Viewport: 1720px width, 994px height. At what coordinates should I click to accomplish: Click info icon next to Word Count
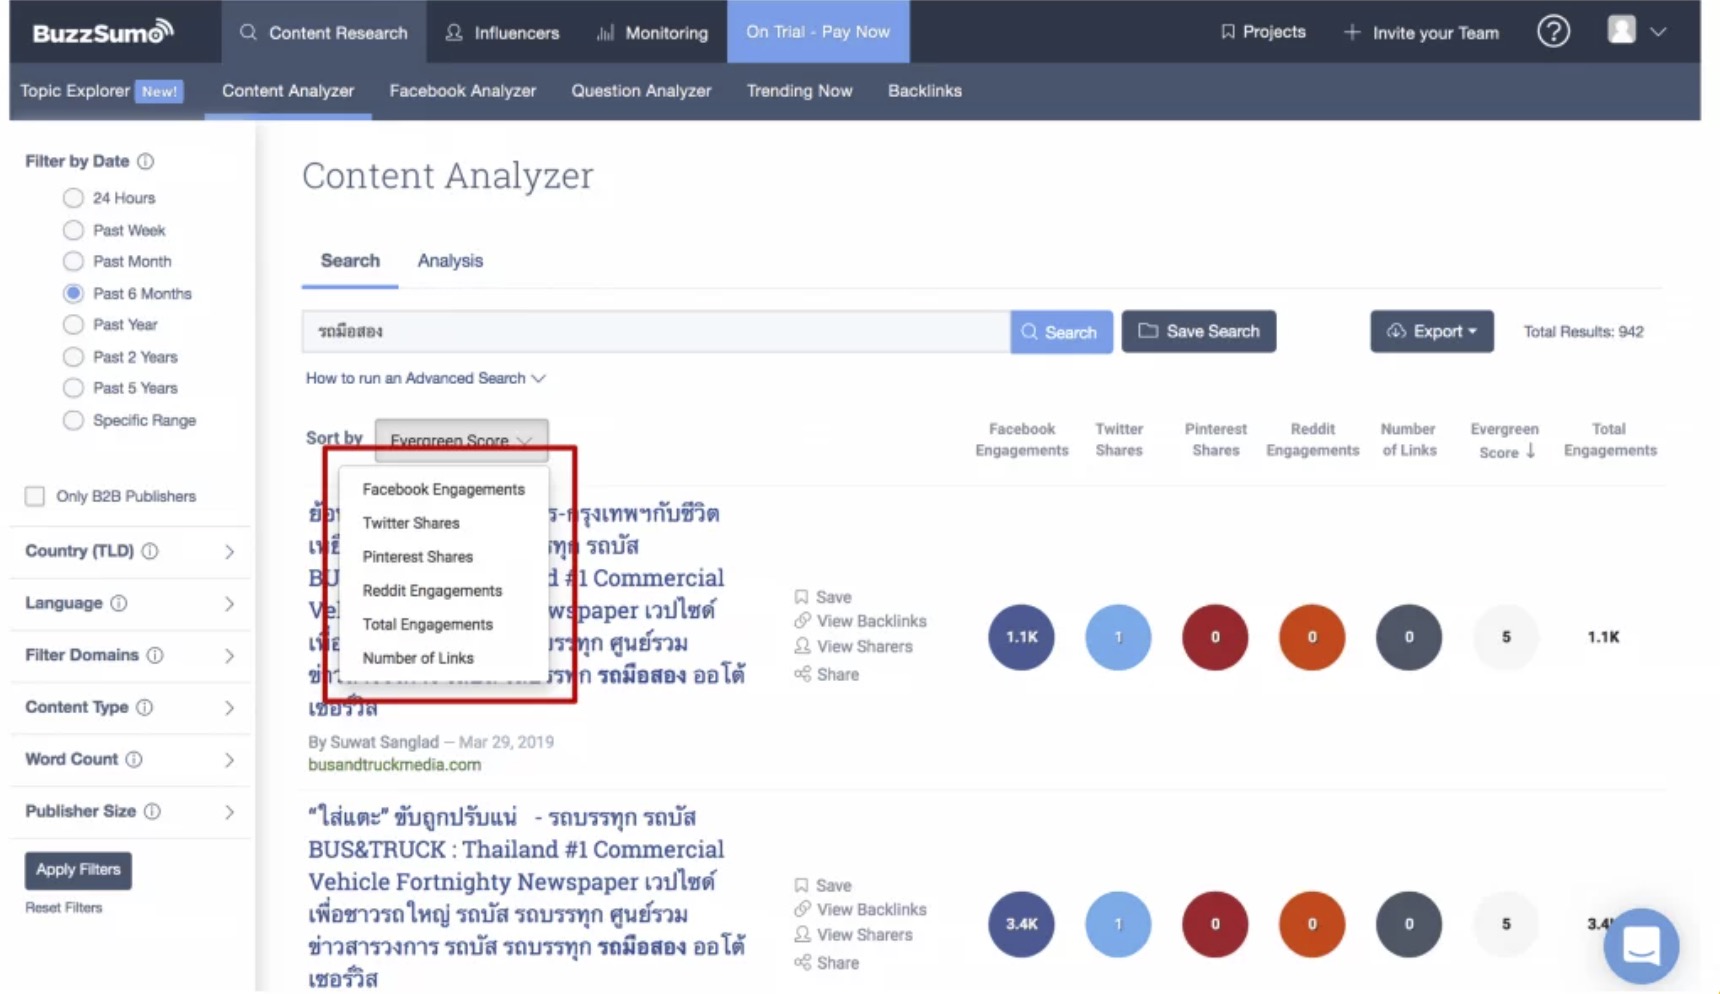pyautogui.click(x=134, y=759)
